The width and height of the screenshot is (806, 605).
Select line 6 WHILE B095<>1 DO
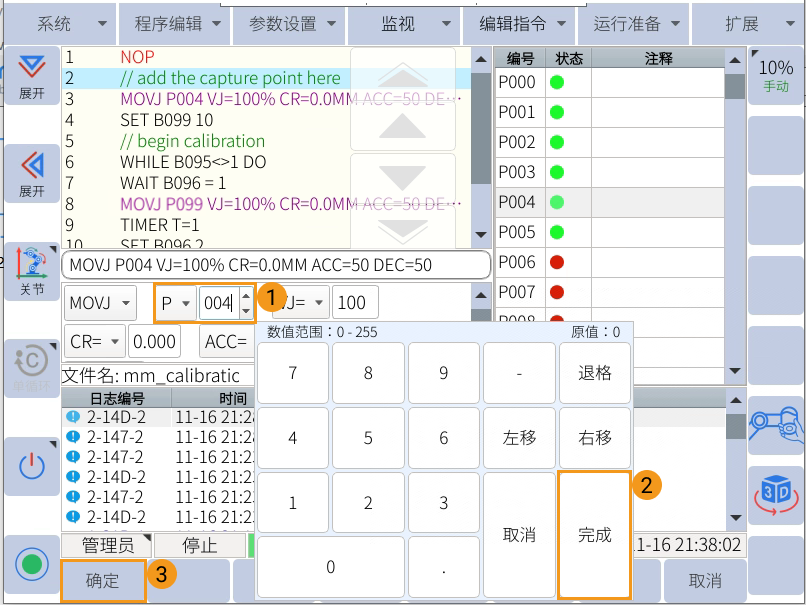click(x=266, y=162)
